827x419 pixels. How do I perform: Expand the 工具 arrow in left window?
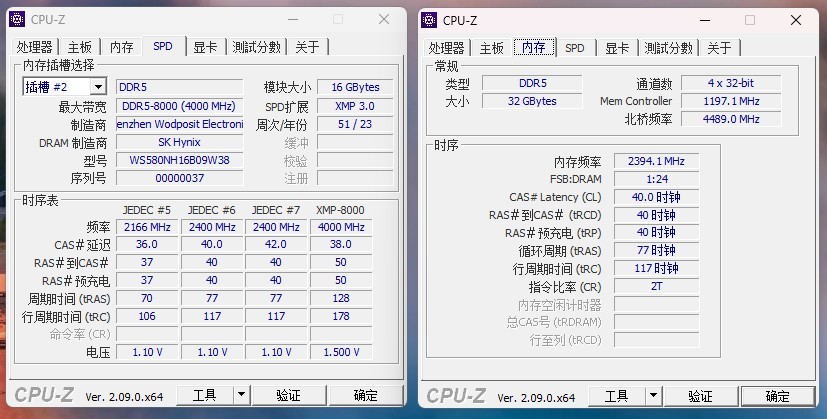coord(242,395)
